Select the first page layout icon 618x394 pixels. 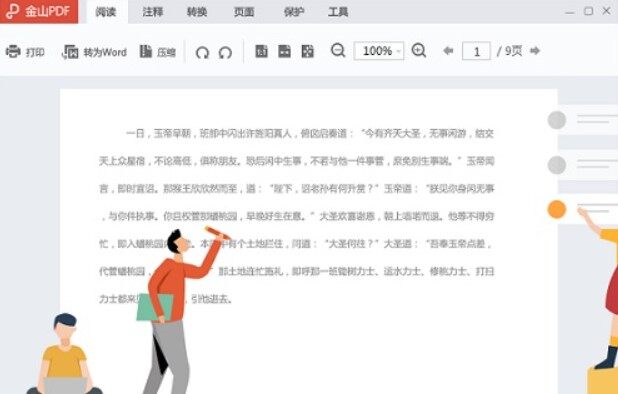[x=261, y=51]
